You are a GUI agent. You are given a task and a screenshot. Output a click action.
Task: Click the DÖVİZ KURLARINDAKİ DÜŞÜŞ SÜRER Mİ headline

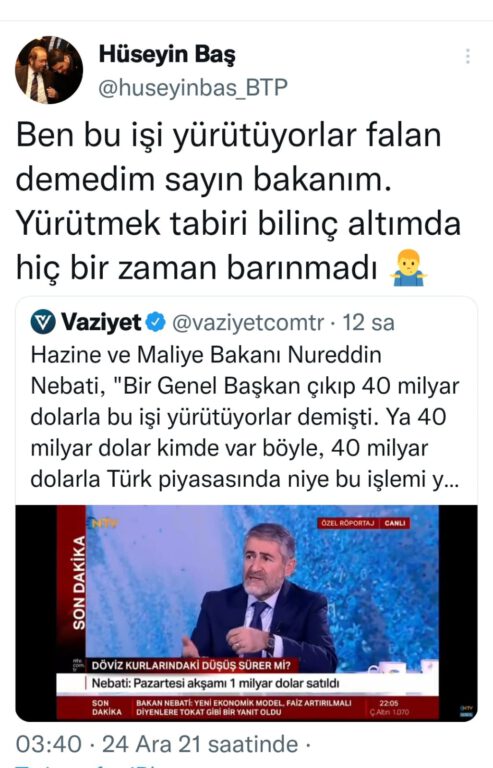coord(191,666)
